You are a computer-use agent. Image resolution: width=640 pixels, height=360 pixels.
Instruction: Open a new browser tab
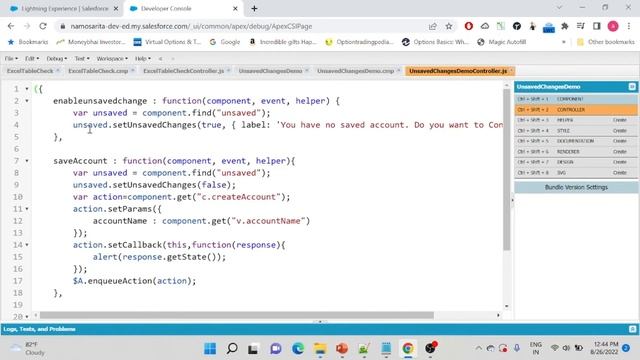(254, 9)
